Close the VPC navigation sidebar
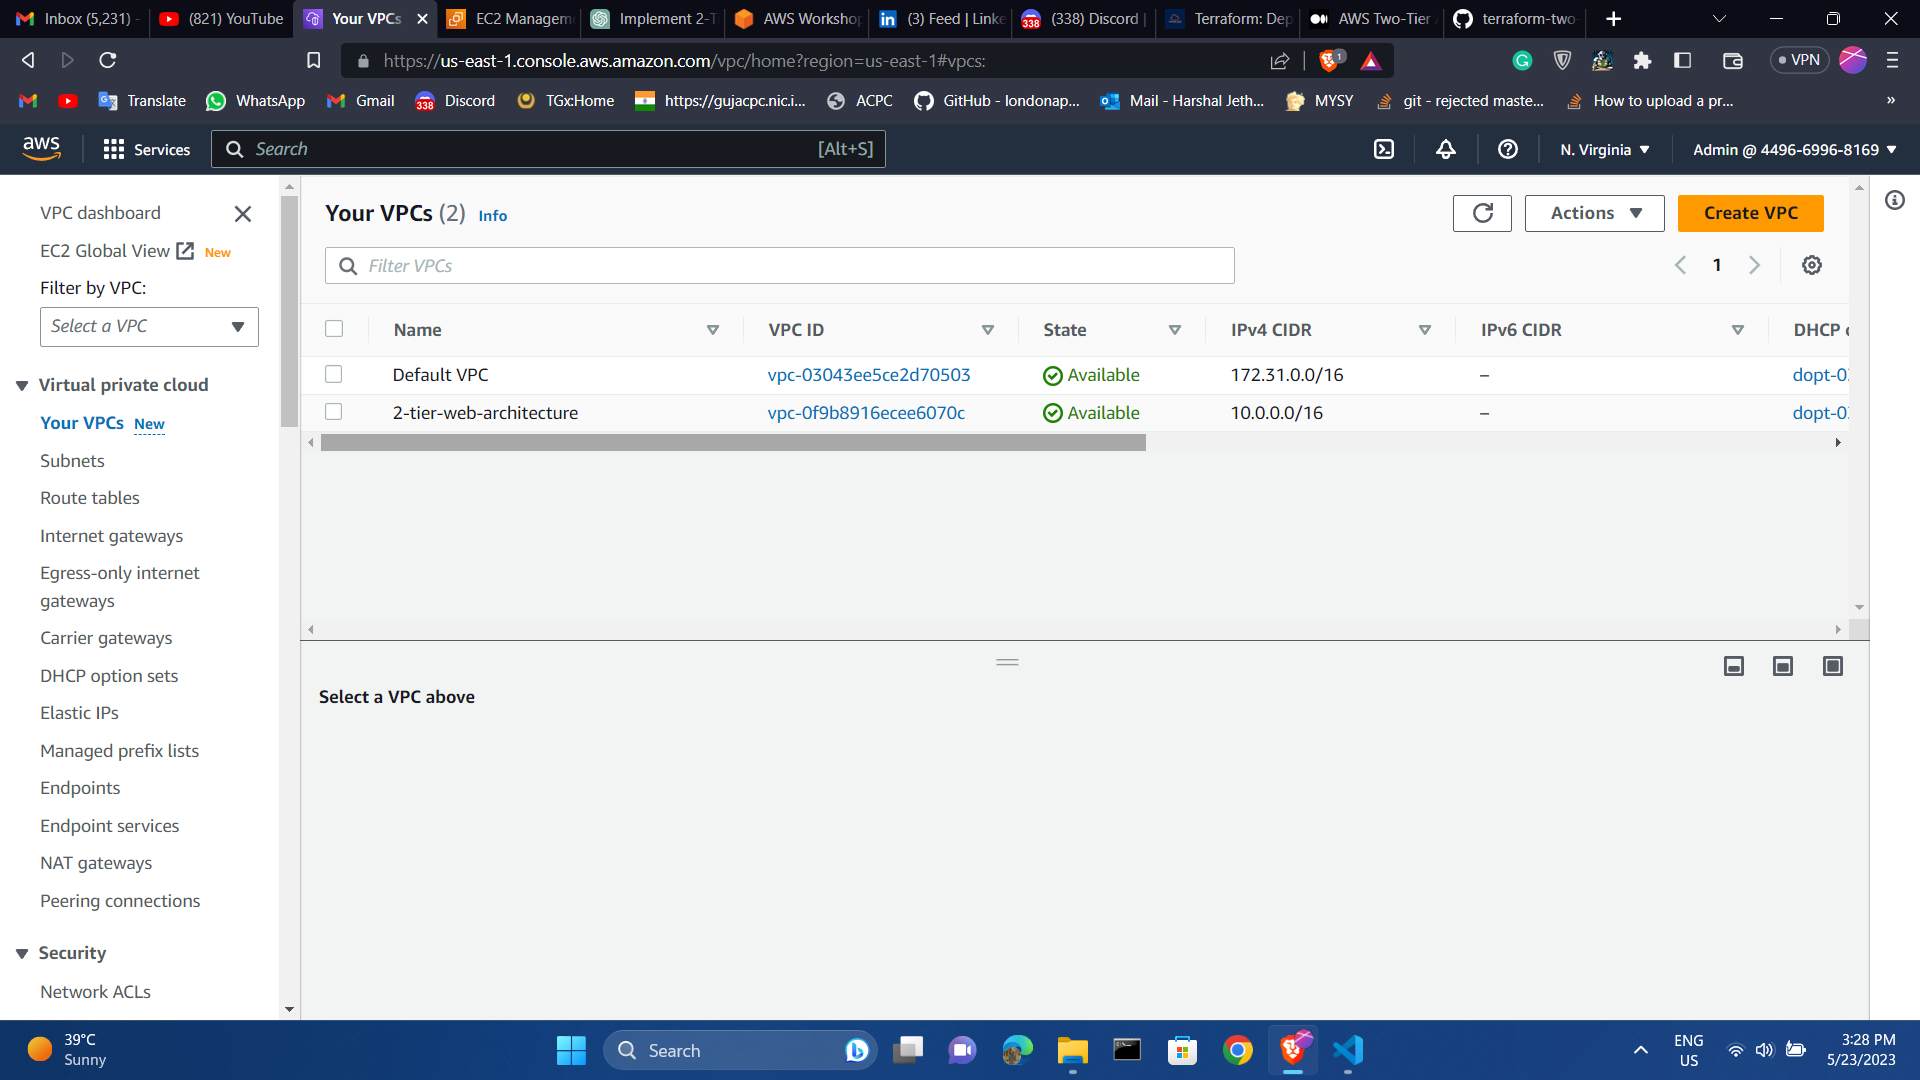The width and height of the screenshot is (1920, 1080). pos(242,213)
